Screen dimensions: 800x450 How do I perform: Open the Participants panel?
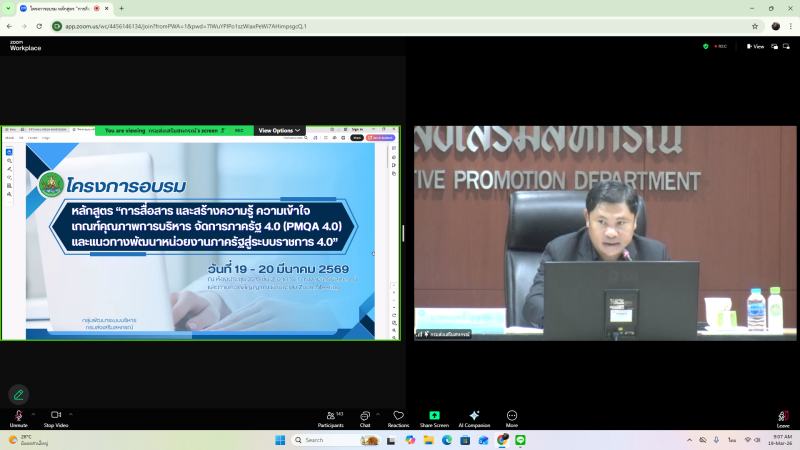(x=330, y=416)
